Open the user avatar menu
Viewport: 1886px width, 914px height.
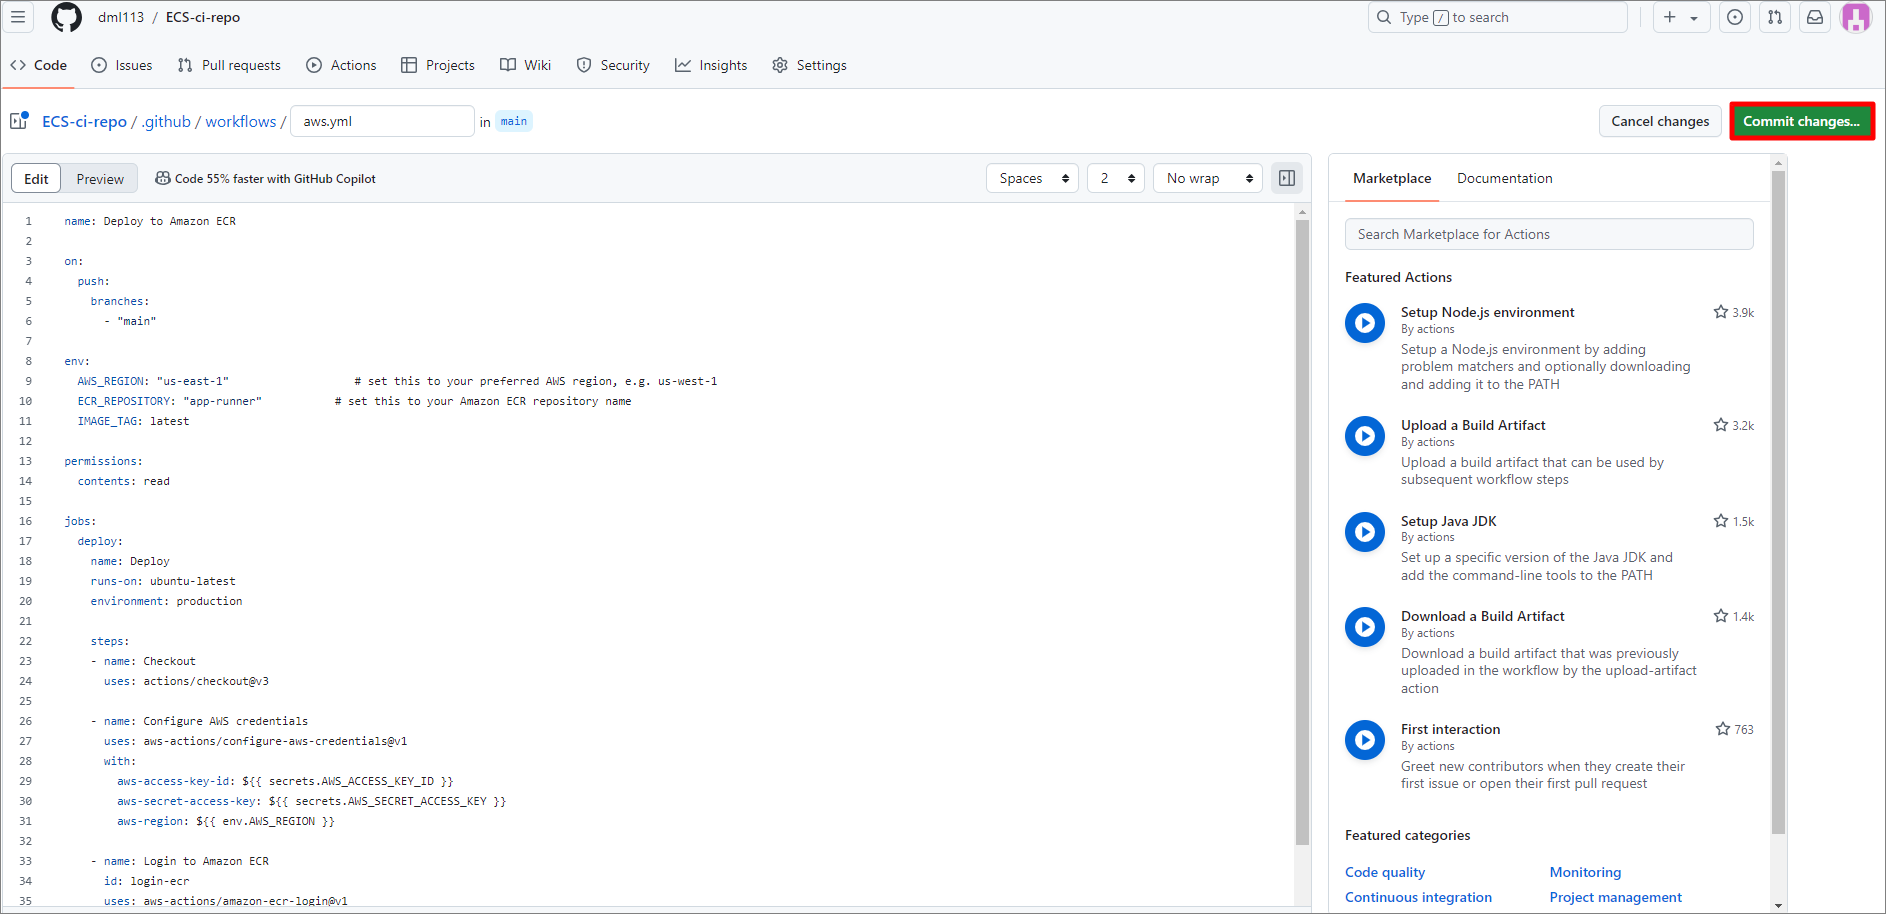click(1856, 17)
